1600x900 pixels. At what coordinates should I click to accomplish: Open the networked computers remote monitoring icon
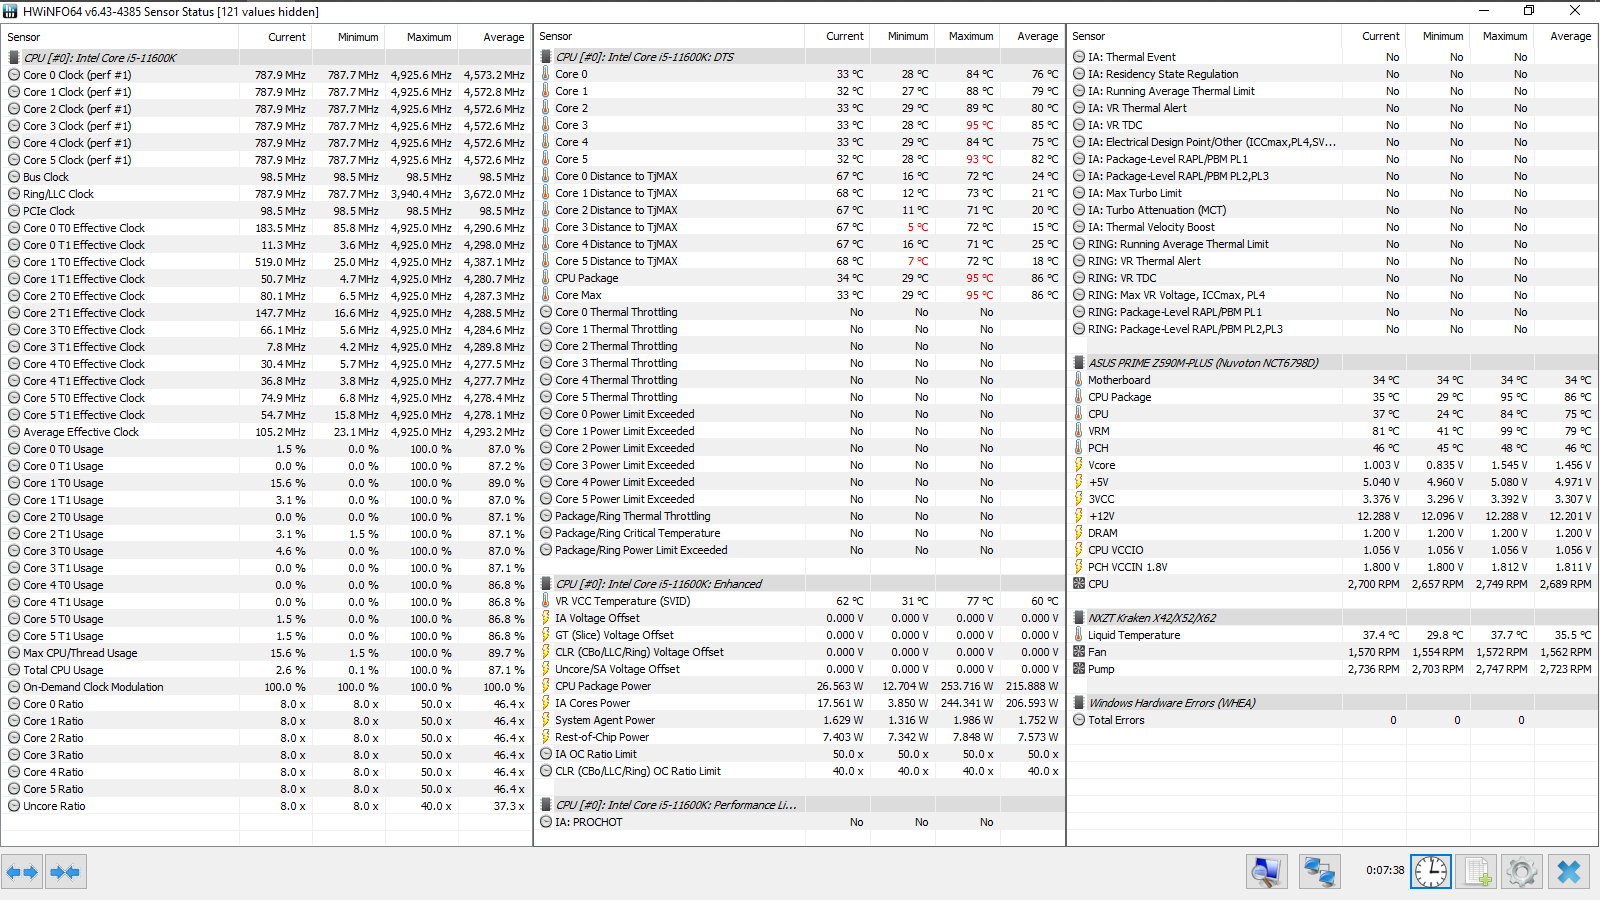tap(1319, 872)
